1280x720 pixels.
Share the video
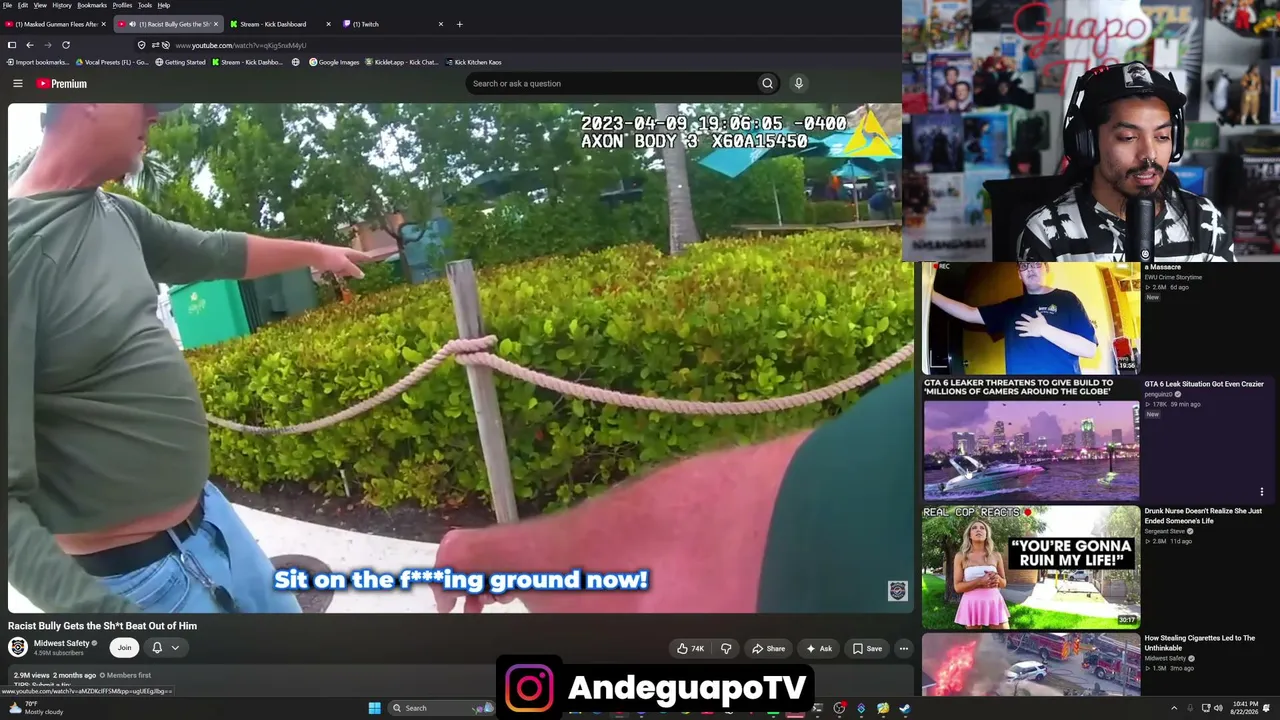pyautogui.click(x=768, y=648)
